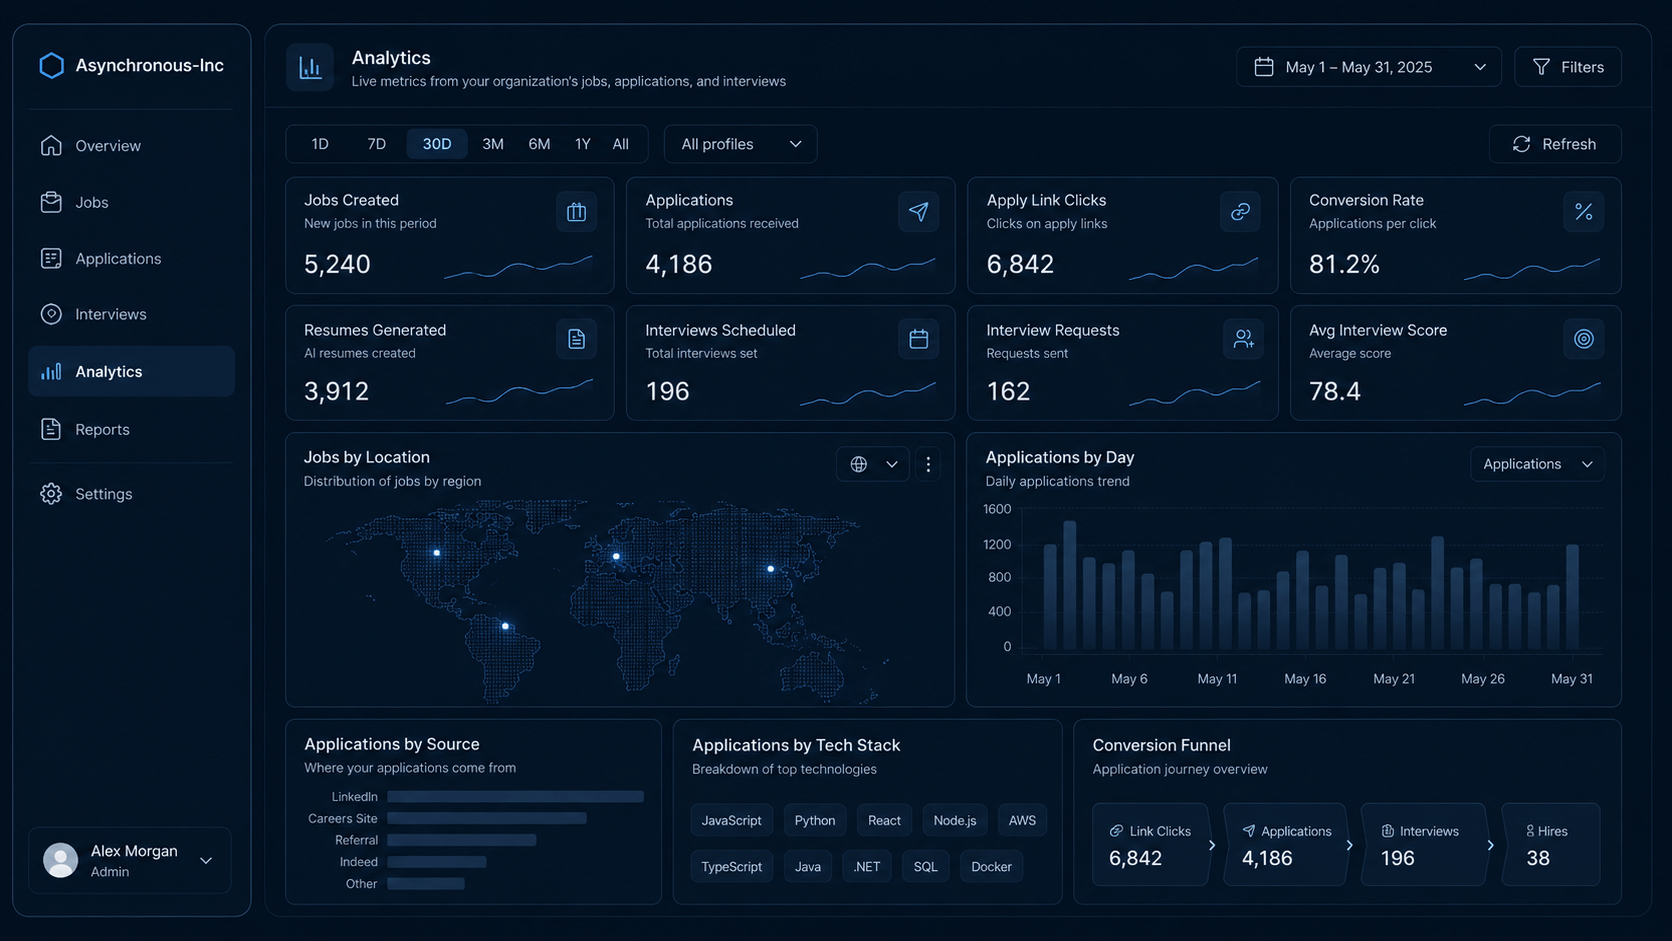Viewport: 1672px width, 941px height.
Task: Click the calendar icon in date range
Action: pyautogui.click(x=1264, y=67)
